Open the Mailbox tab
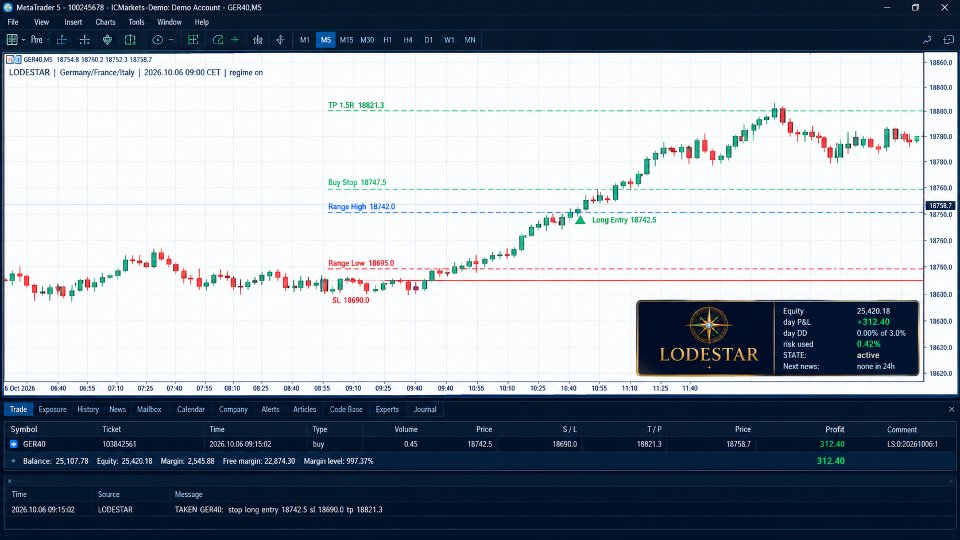960x540 pixels. click(x=149, y=409)
